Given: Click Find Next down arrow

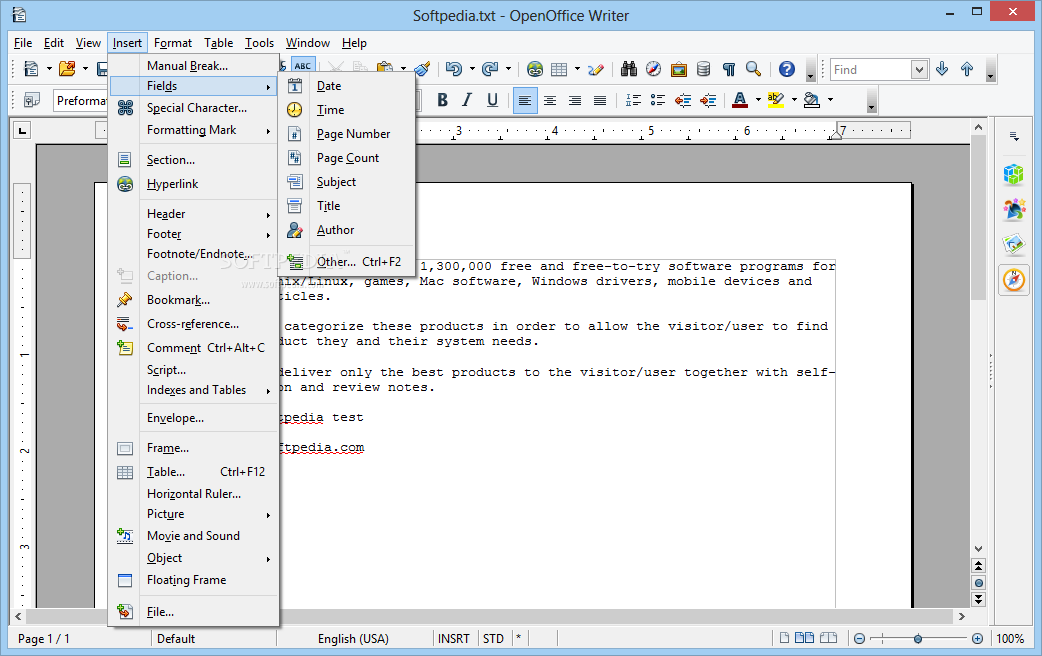Looking at the screenshot, I should [942, 69].
